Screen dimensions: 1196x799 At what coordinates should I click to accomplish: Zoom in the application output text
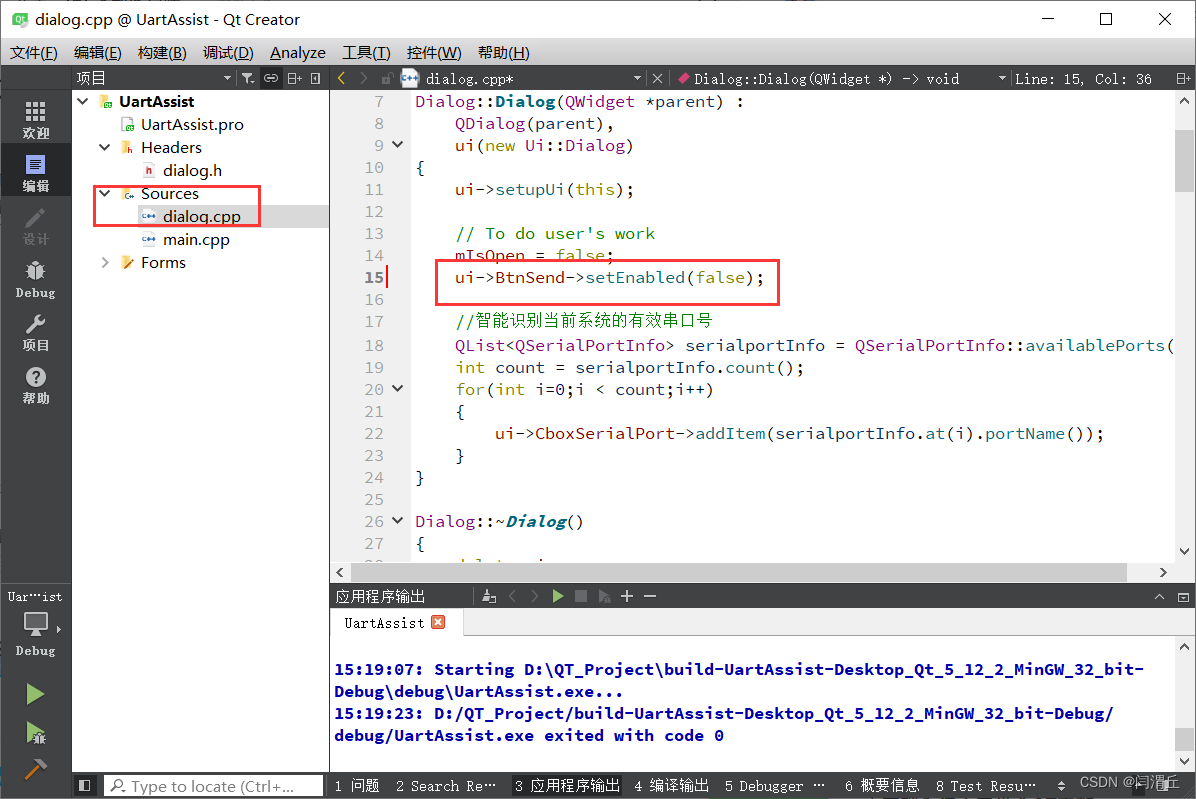tap(627, 596)
